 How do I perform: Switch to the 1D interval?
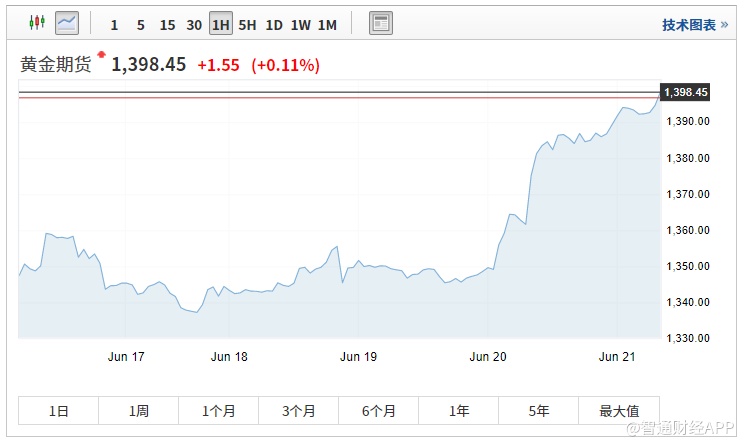pyautogui.click(x=274, y=24)
